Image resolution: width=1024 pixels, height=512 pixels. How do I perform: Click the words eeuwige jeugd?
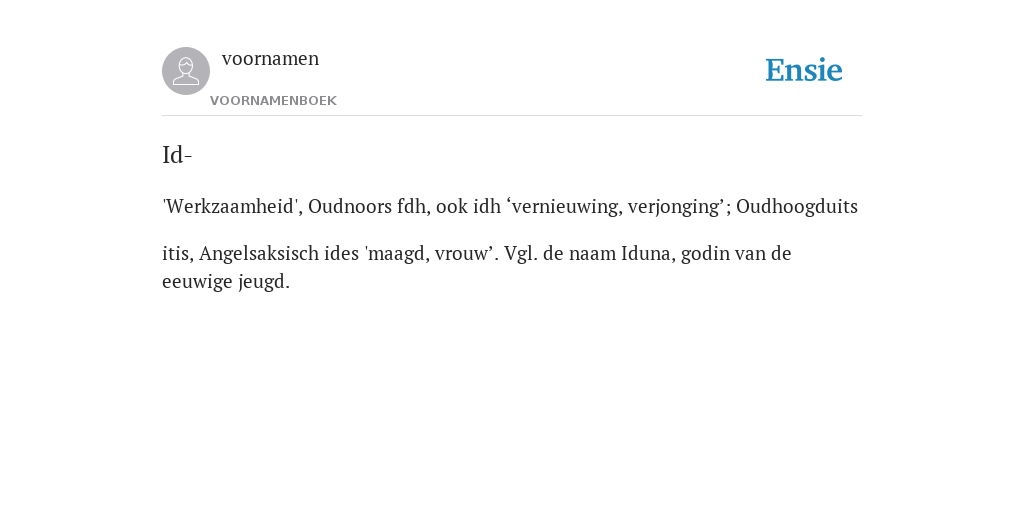[224, 282]
